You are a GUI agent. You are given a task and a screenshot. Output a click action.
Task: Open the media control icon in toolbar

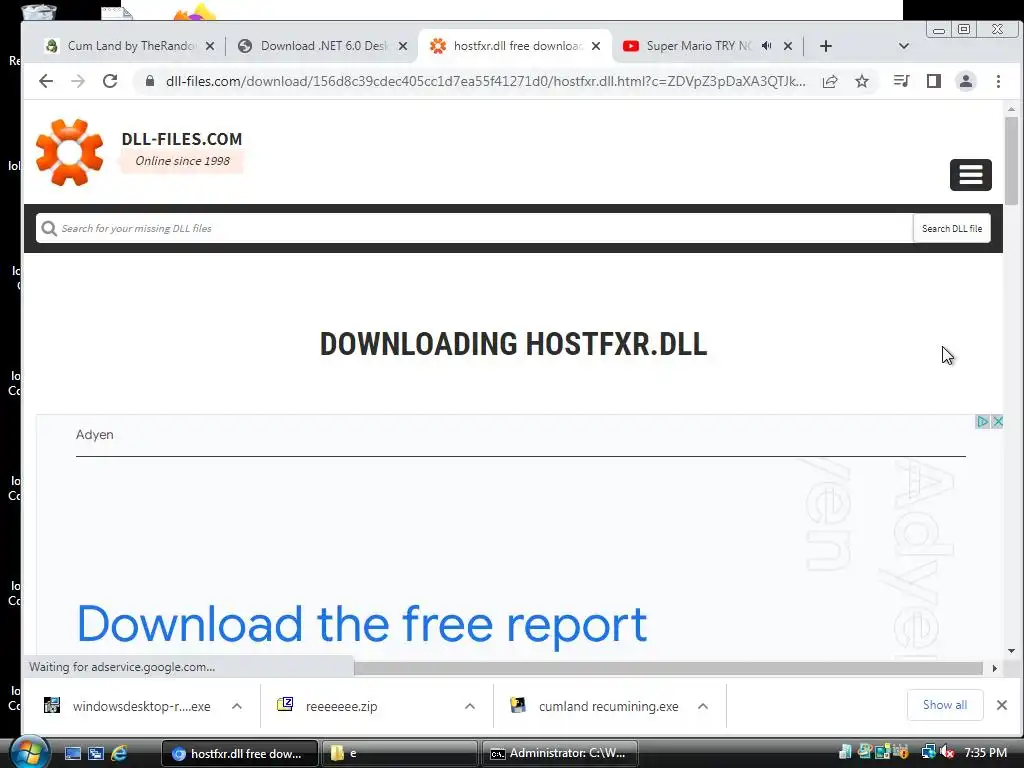click(901, 81)
